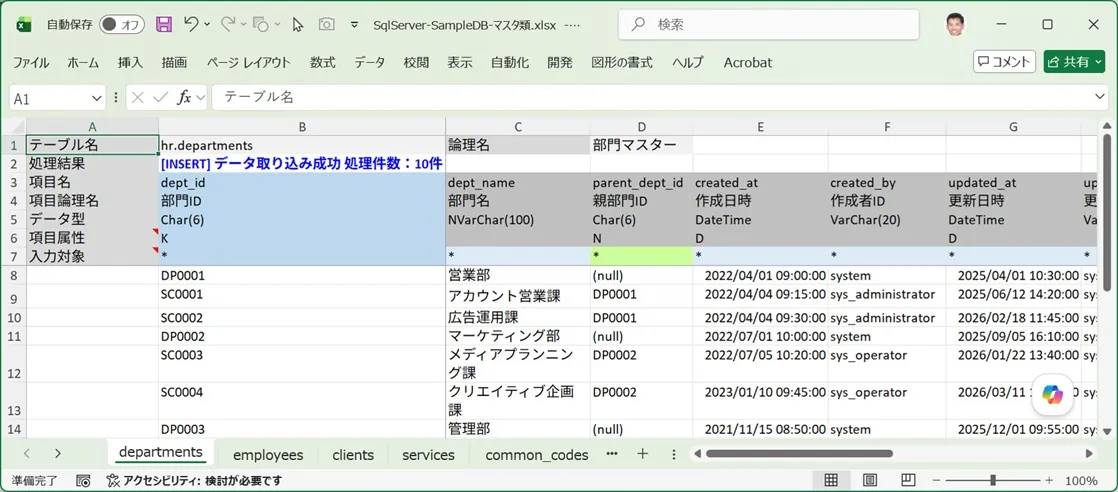Switch to the services sheet tab
The image size is (1118, 492).
[x=428, y=455]
